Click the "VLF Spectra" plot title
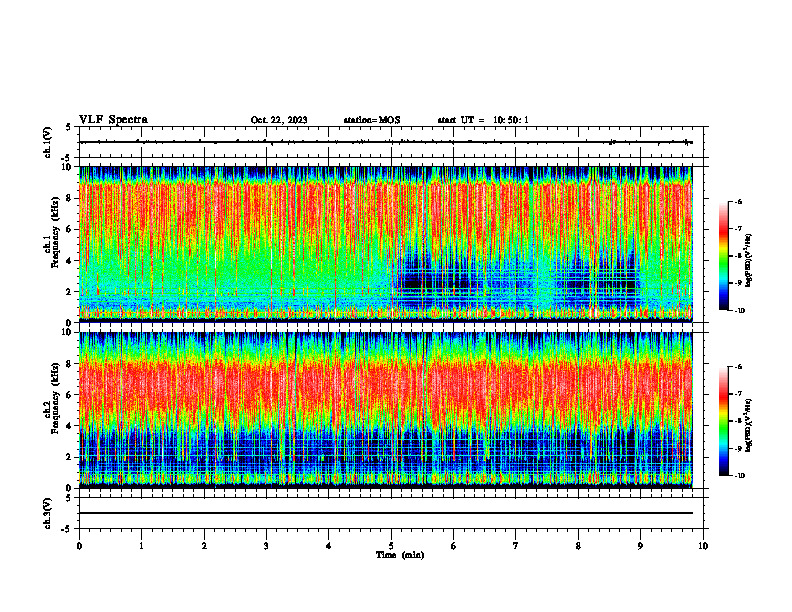792x612 pixels. click(x=113, y=120)
